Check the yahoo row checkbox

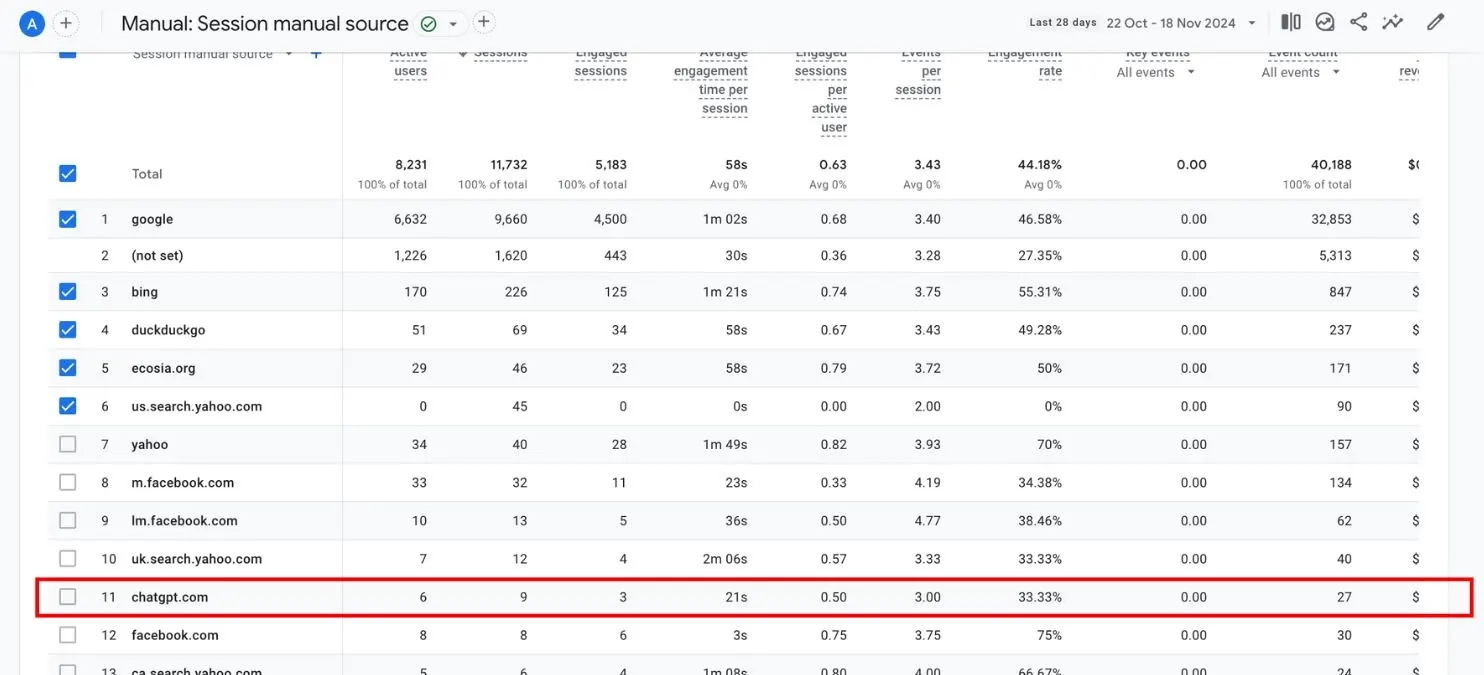[67, 444]
